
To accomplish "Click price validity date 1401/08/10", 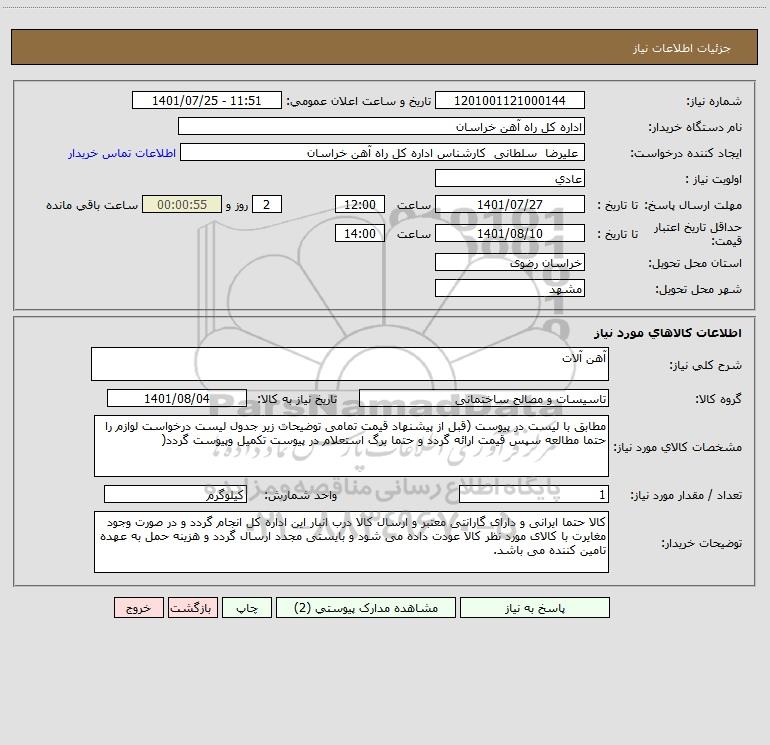I will click(510, 233).
